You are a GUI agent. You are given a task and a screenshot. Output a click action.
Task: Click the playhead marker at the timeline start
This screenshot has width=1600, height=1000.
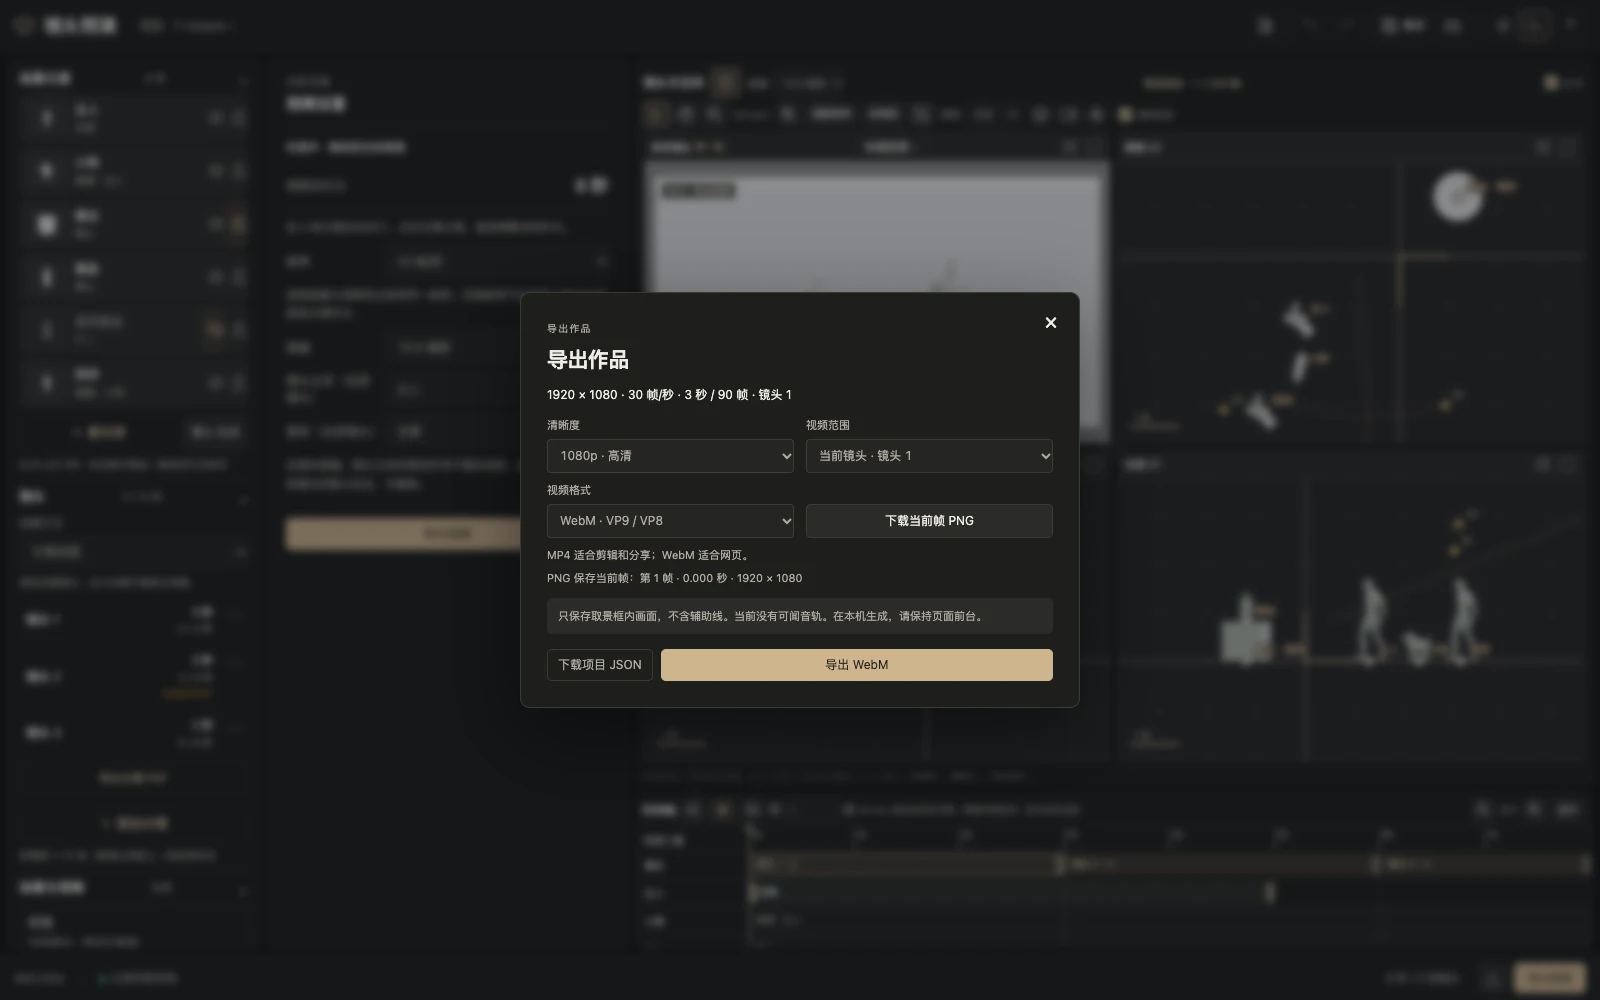[751, 830]
